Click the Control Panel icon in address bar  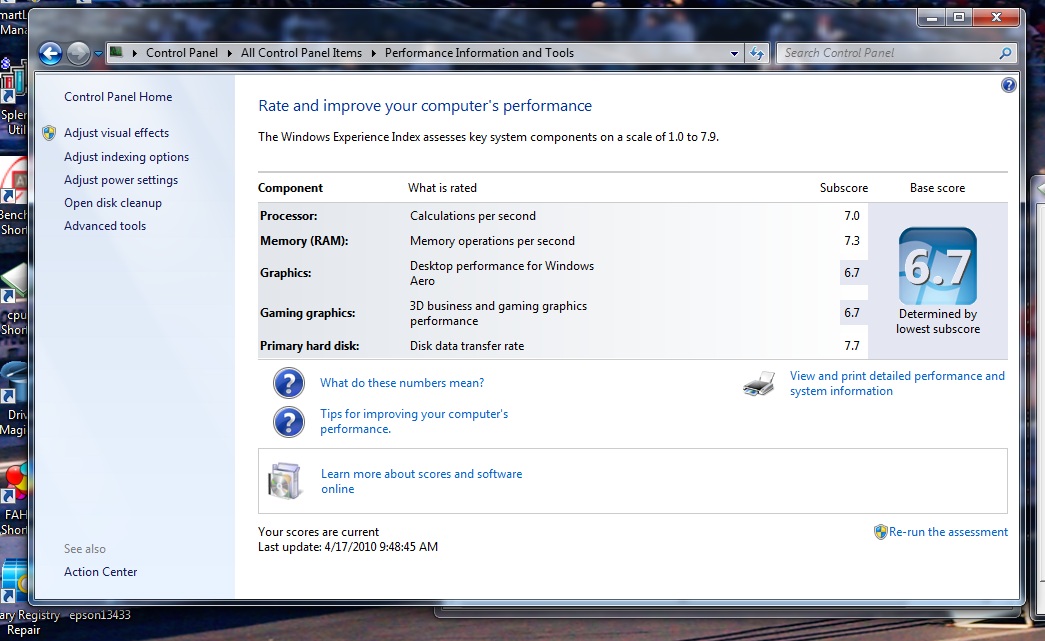(x=116, y=52)
